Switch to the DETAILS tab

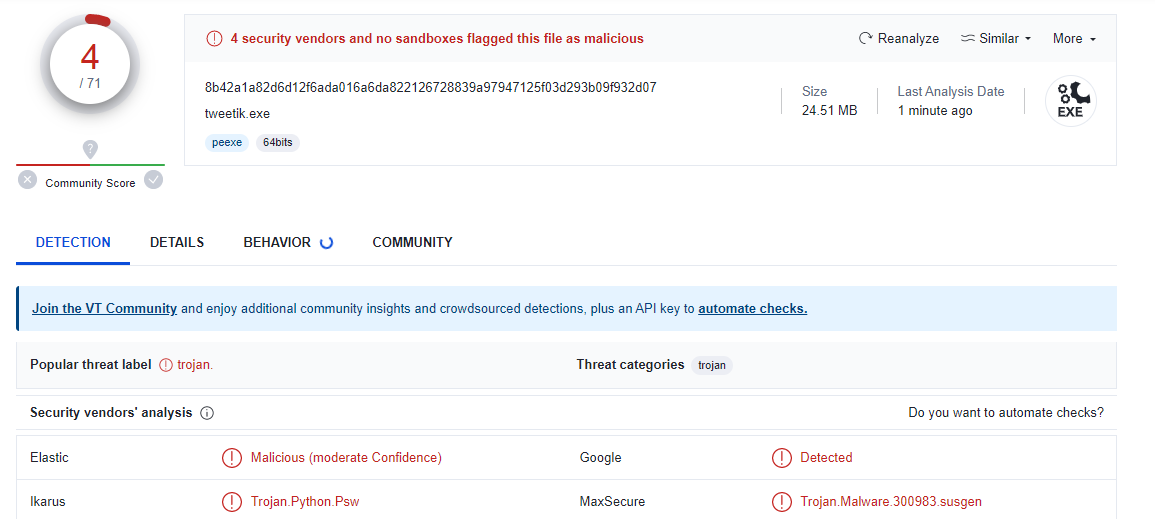177,242
